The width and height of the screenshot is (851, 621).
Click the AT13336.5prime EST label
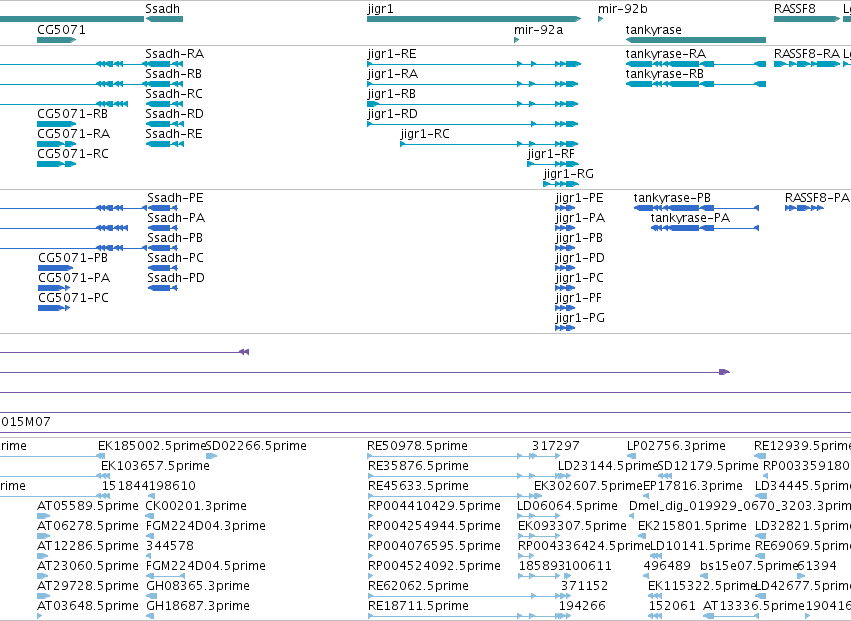pos(753,606)
